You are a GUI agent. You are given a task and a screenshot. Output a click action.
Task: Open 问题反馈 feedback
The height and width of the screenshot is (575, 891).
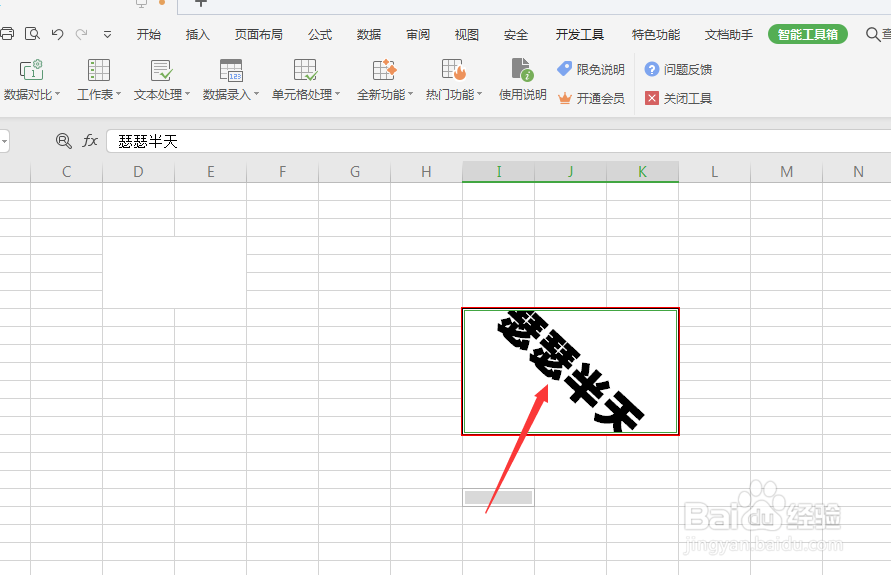[678, 69]
